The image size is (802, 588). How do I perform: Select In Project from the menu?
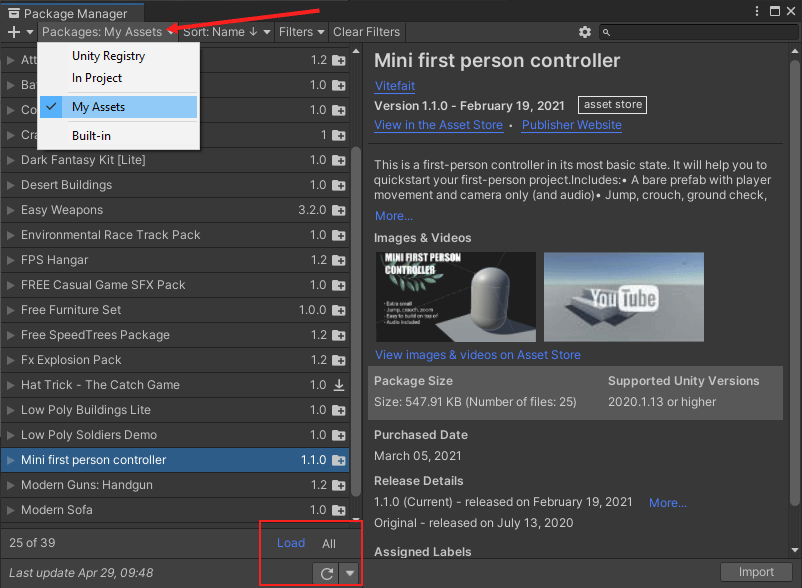tap(97, 78)
